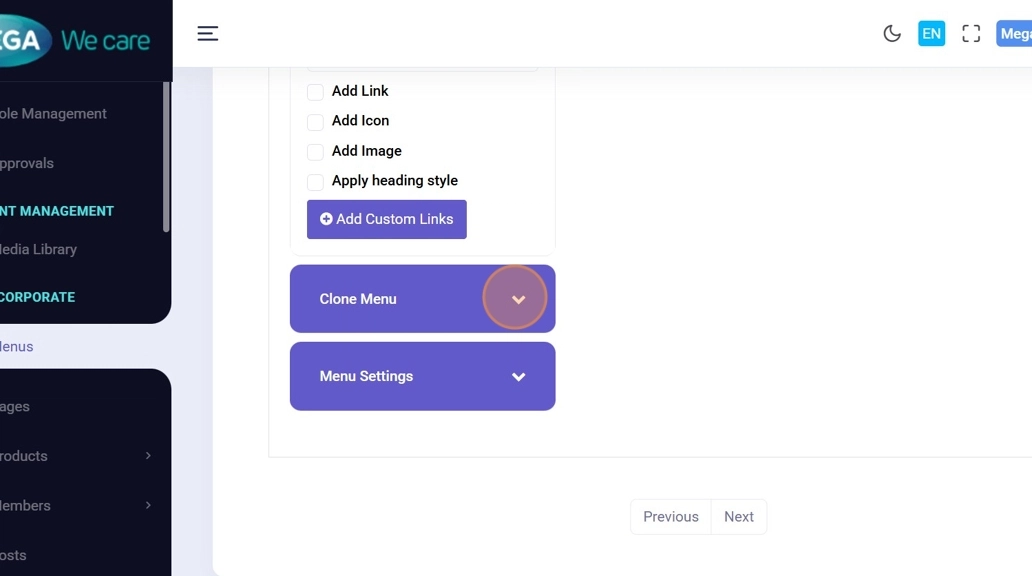Toggle Apply heading style checkbox

(315, 182)
